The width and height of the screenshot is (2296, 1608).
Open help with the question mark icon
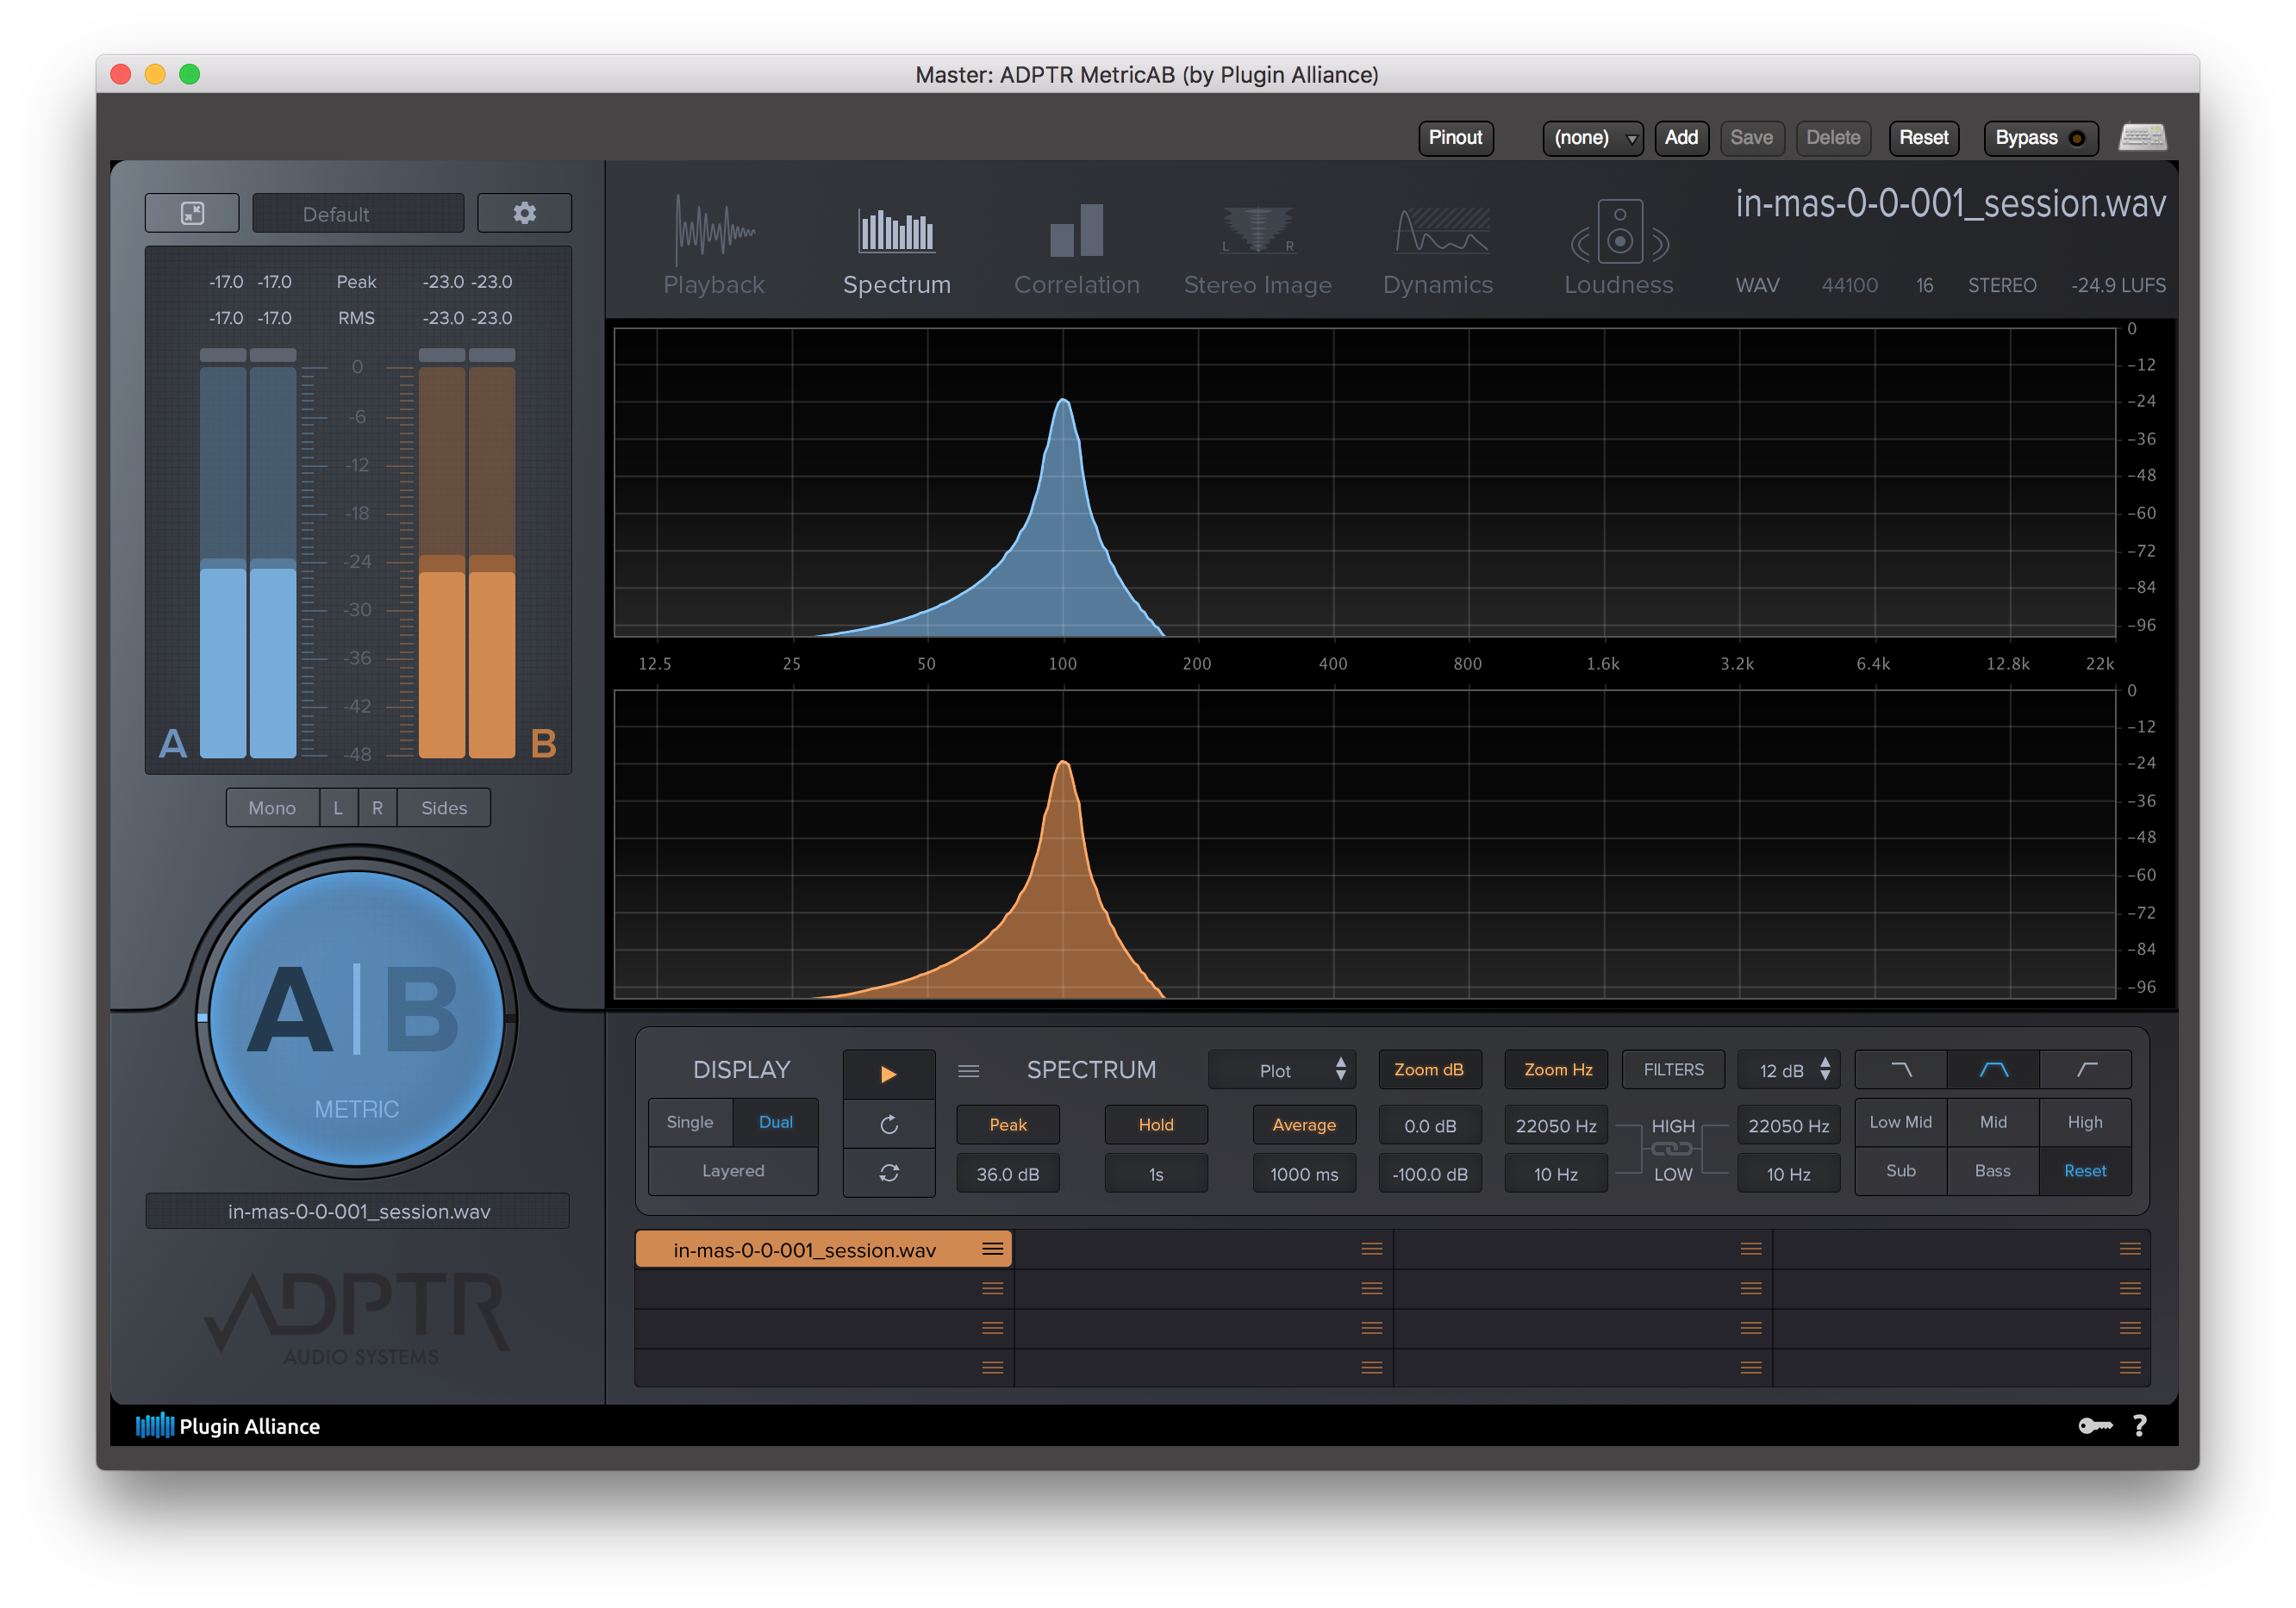coord(2139,1426)
